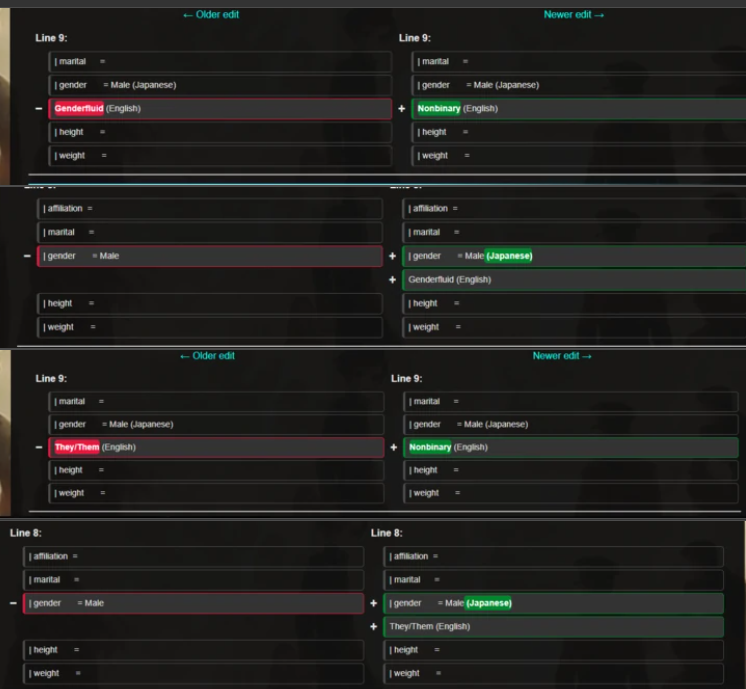Click minus marker beside removed They/Them (English) line

(39, 447)
